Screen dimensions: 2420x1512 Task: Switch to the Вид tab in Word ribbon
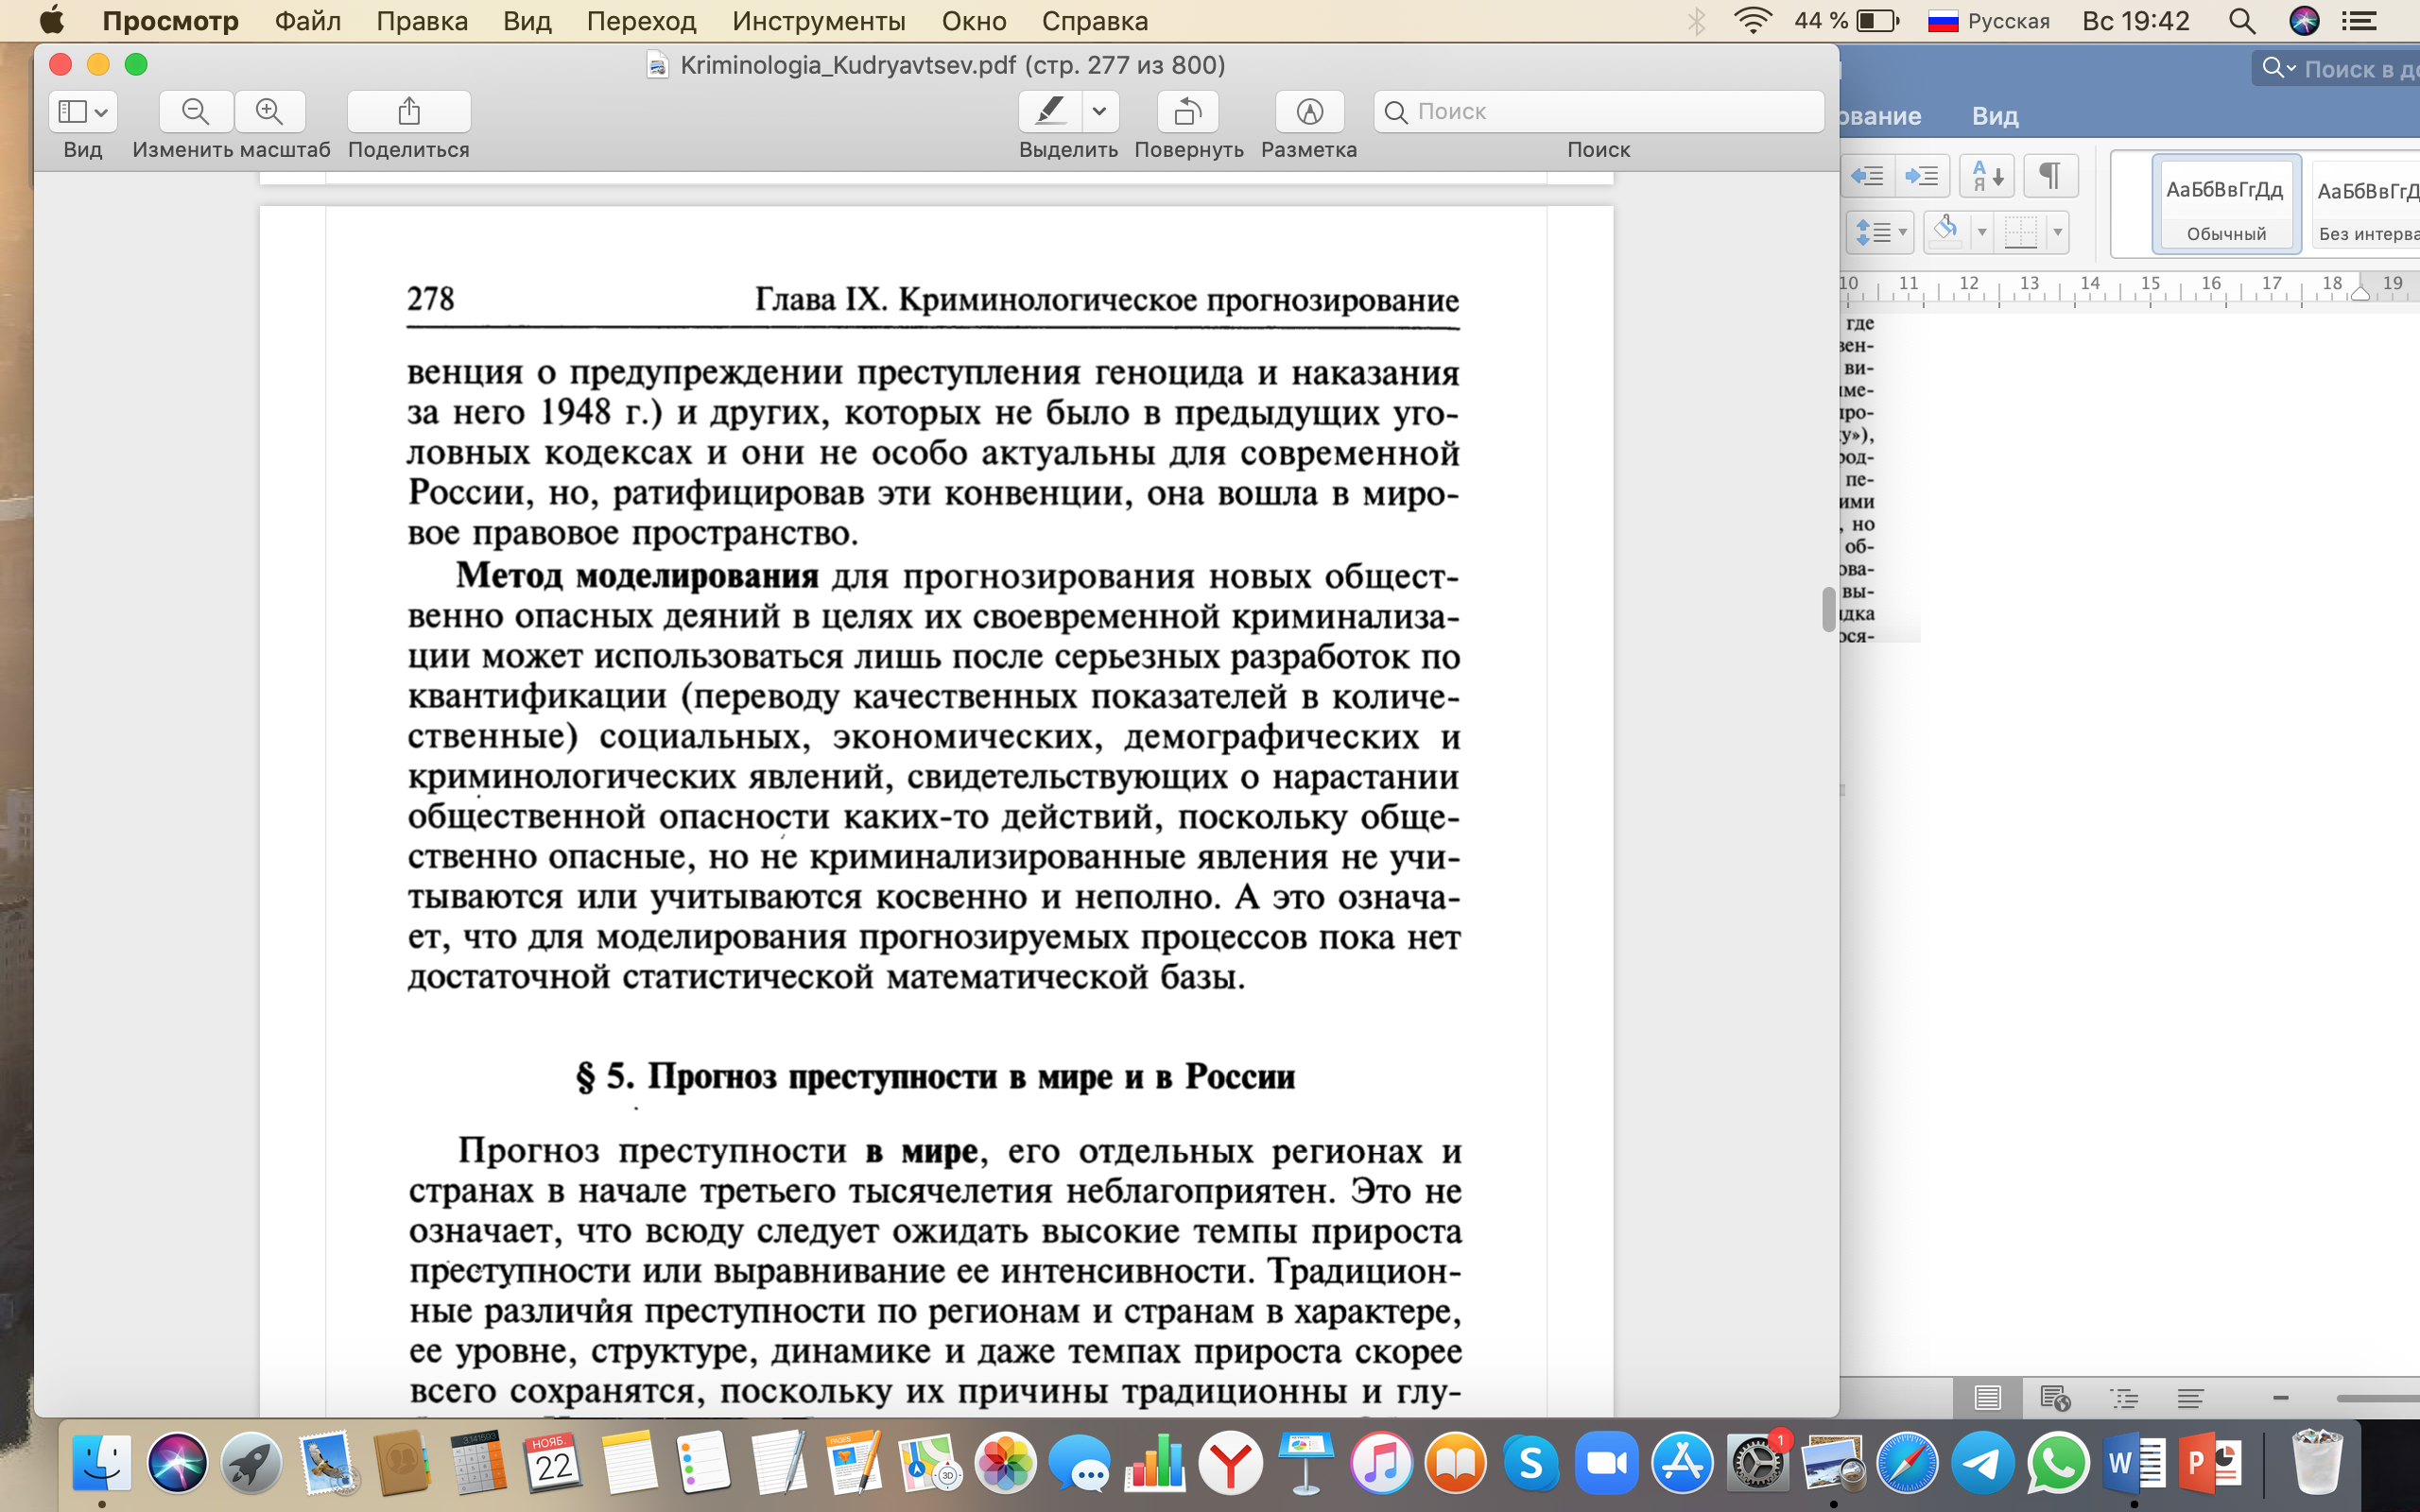click(1995, 116)
